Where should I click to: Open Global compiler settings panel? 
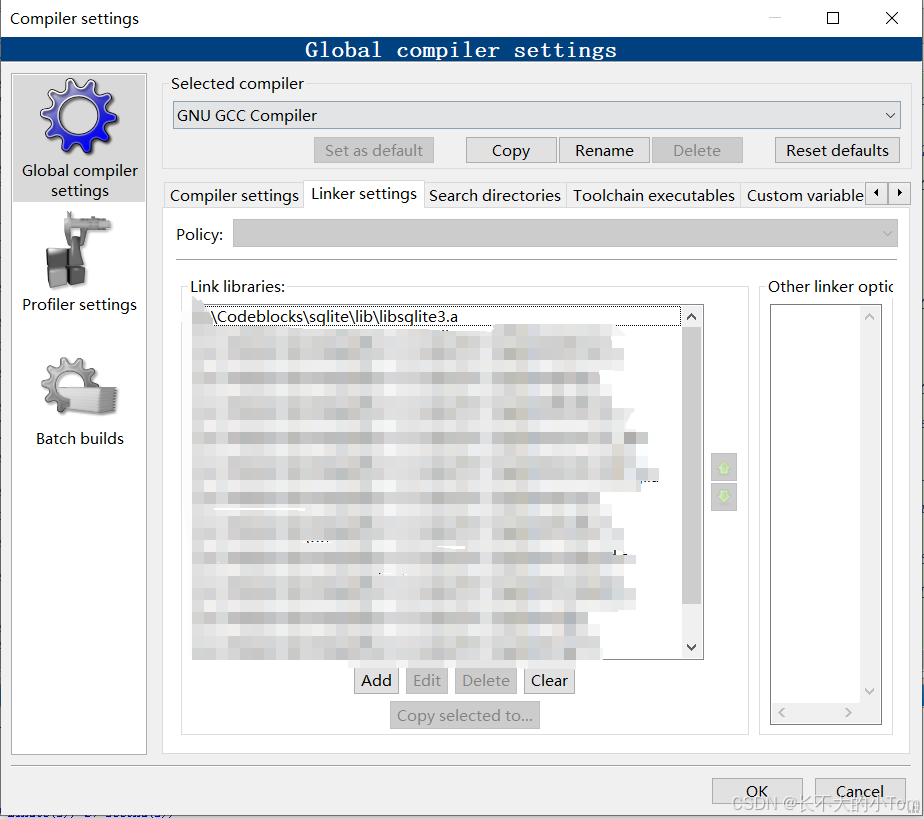(x=79, y=138)
